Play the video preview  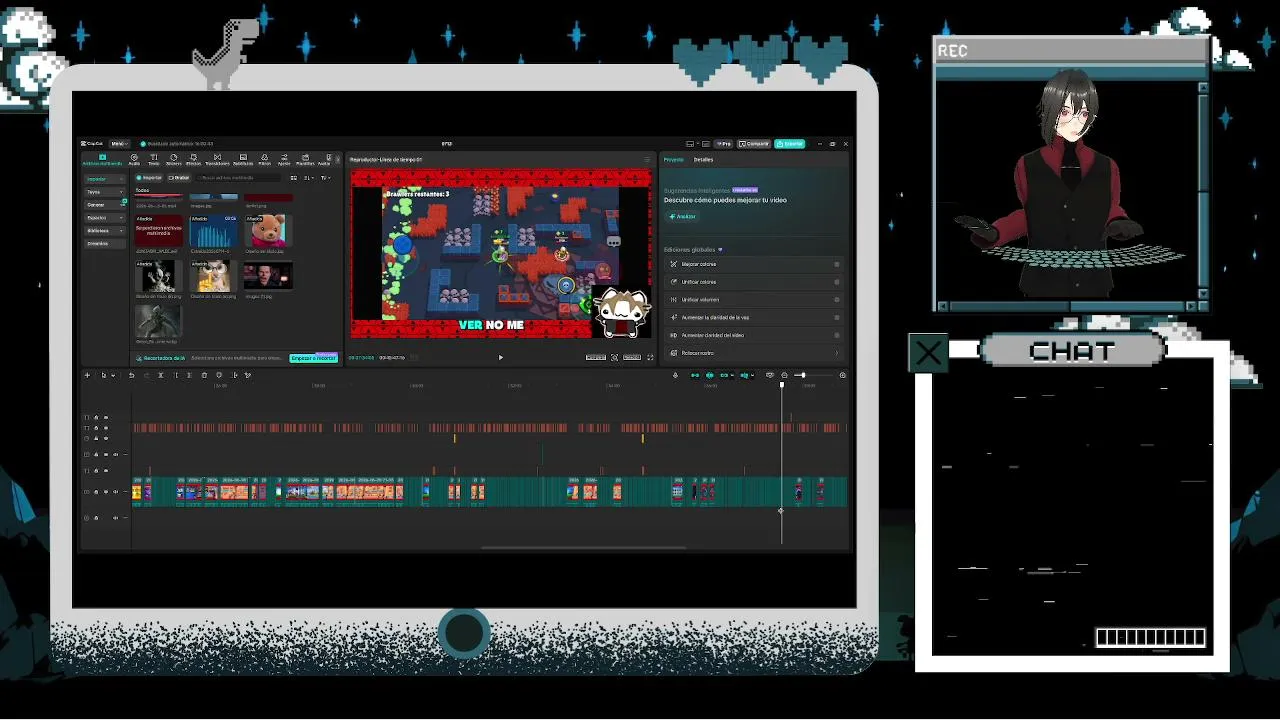click(x=500, y=357)
